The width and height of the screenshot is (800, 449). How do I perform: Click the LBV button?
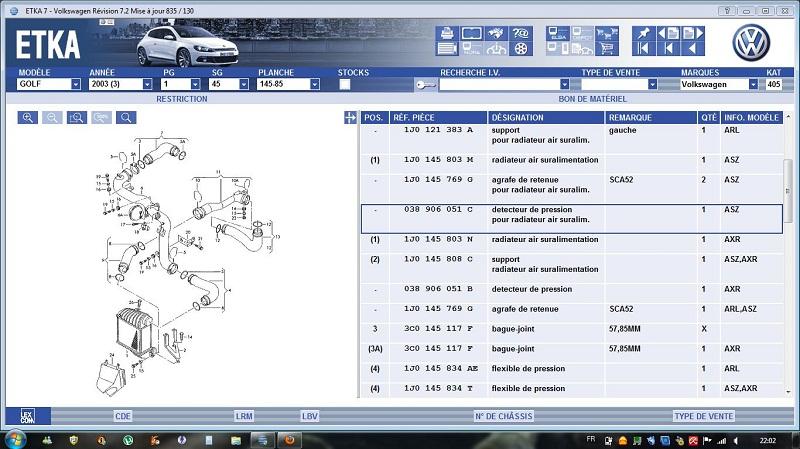(310, 416)
